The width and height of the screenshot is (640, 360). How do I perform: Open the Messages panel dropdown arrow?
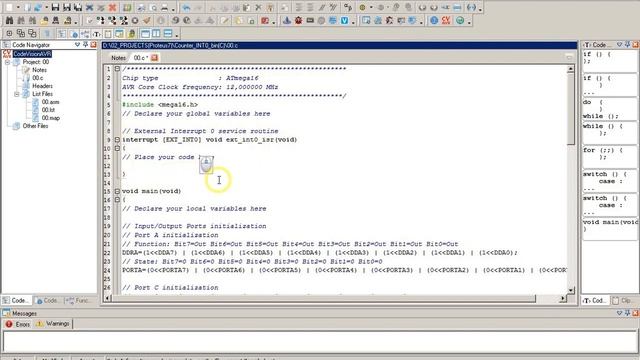620,313
